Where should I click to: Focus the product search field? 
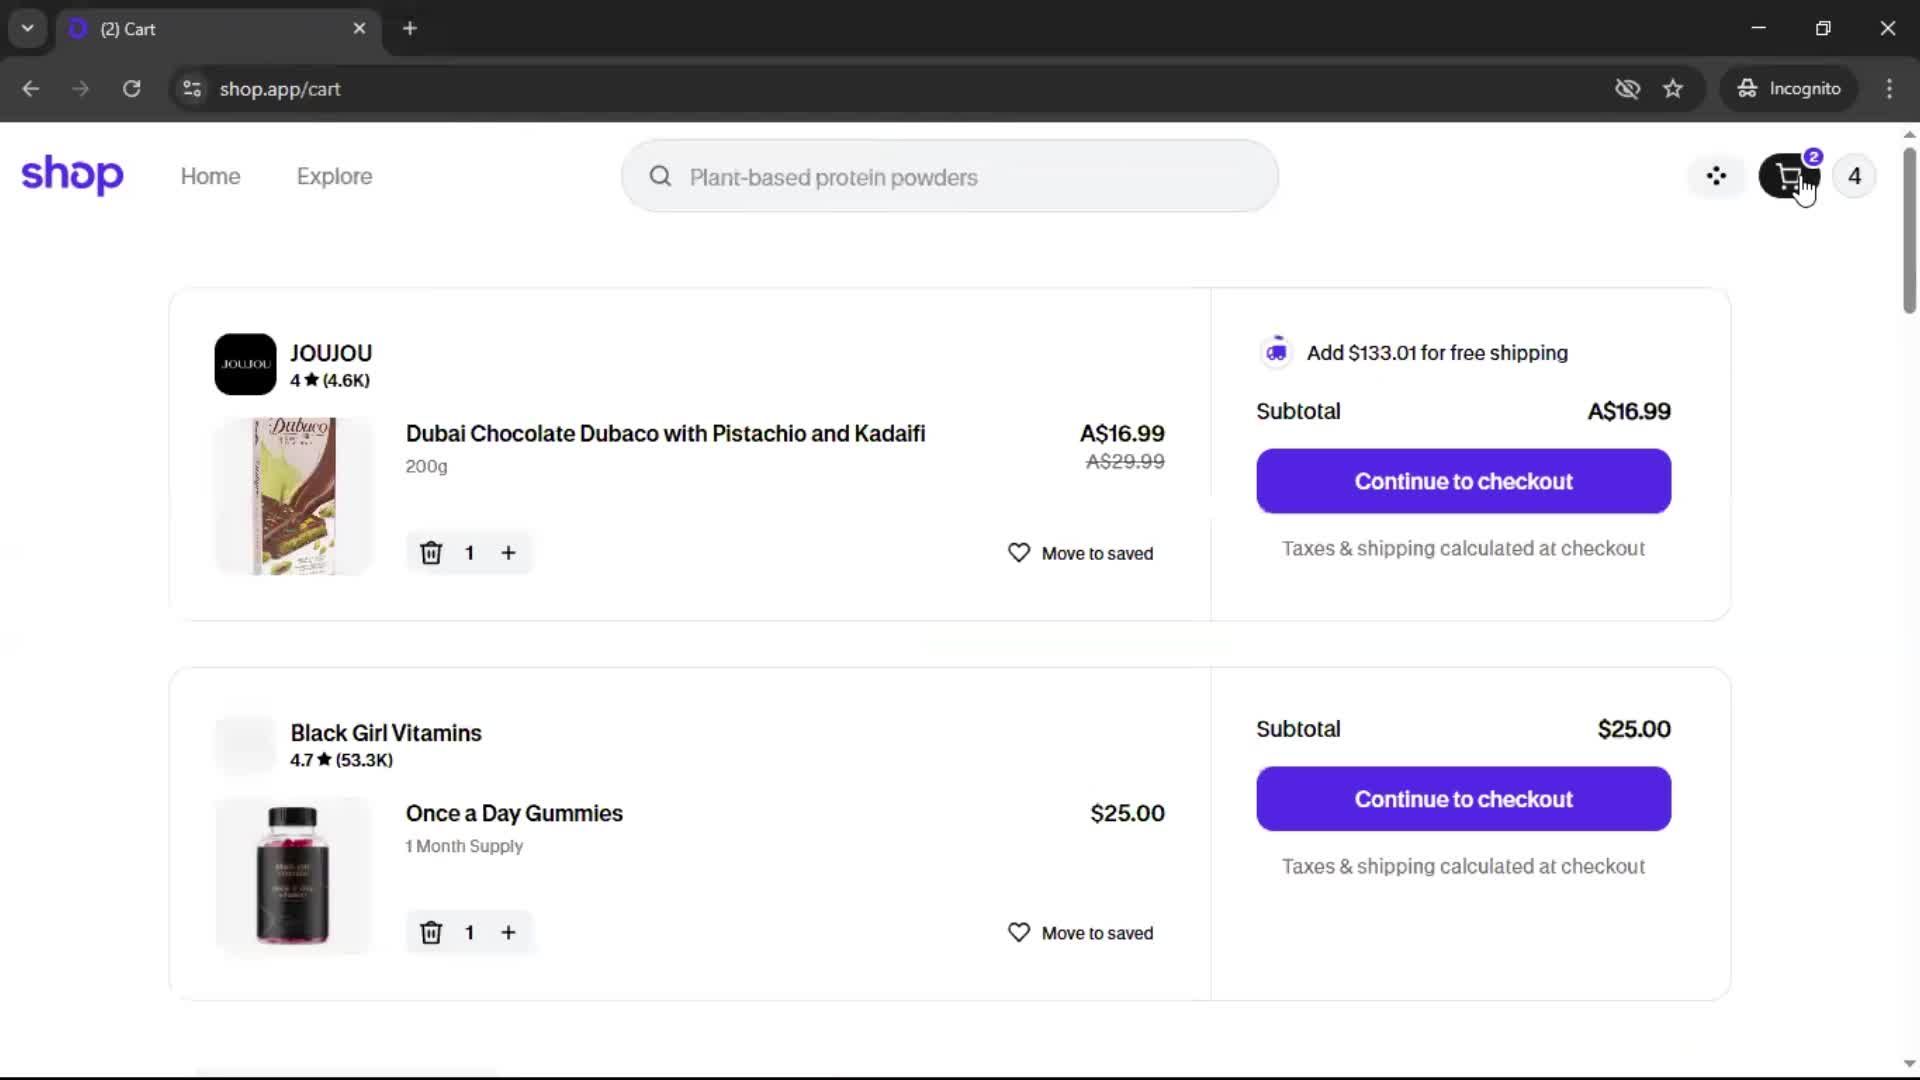coord(950,177)
